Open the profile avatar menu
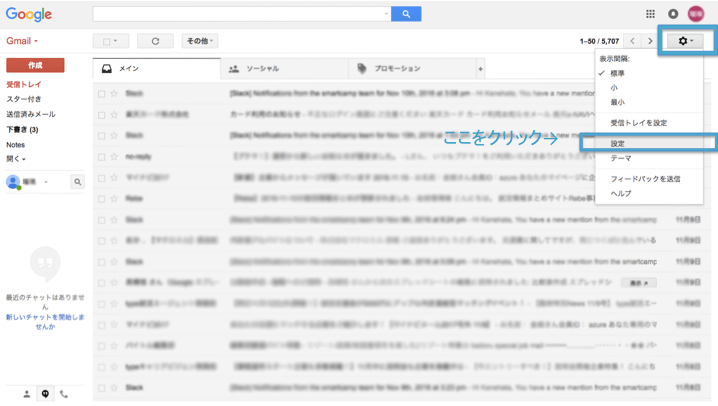 click(x=696, y=14)
